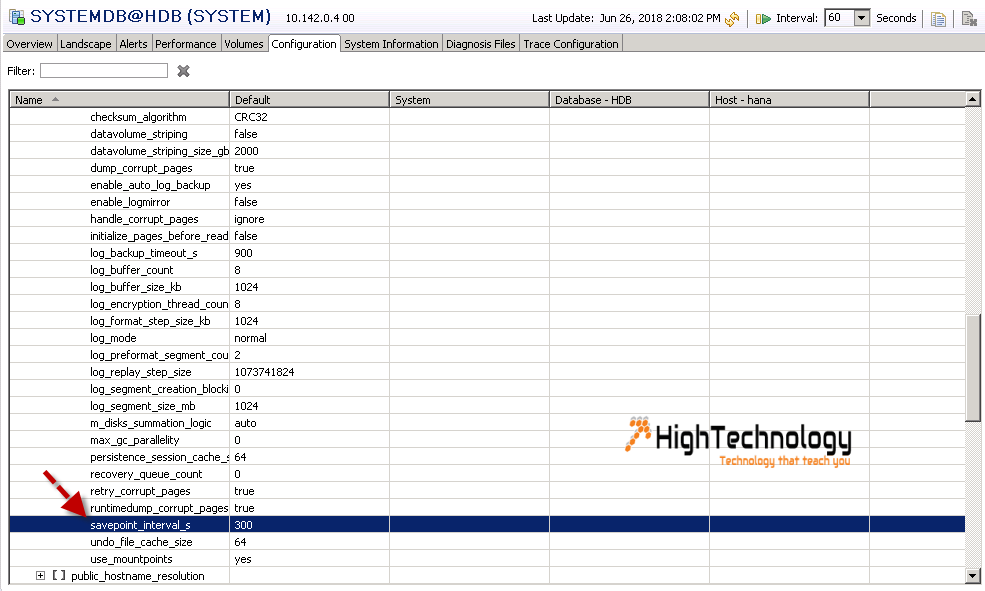This screenshot has height=591, width=985.
Task: Select the log_buffer_size_kb parameter
Action: click(487, 286)
